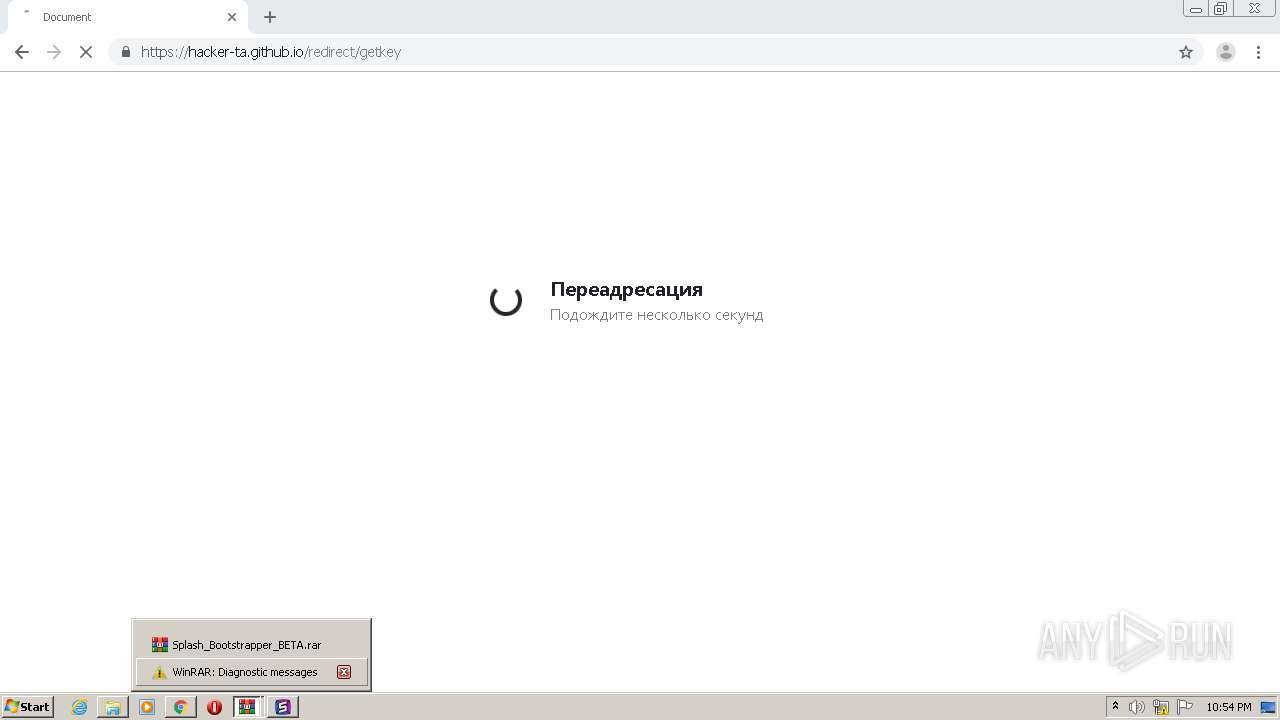
Task: Click the WinRAR taskbar button
Action: (247, 707)
